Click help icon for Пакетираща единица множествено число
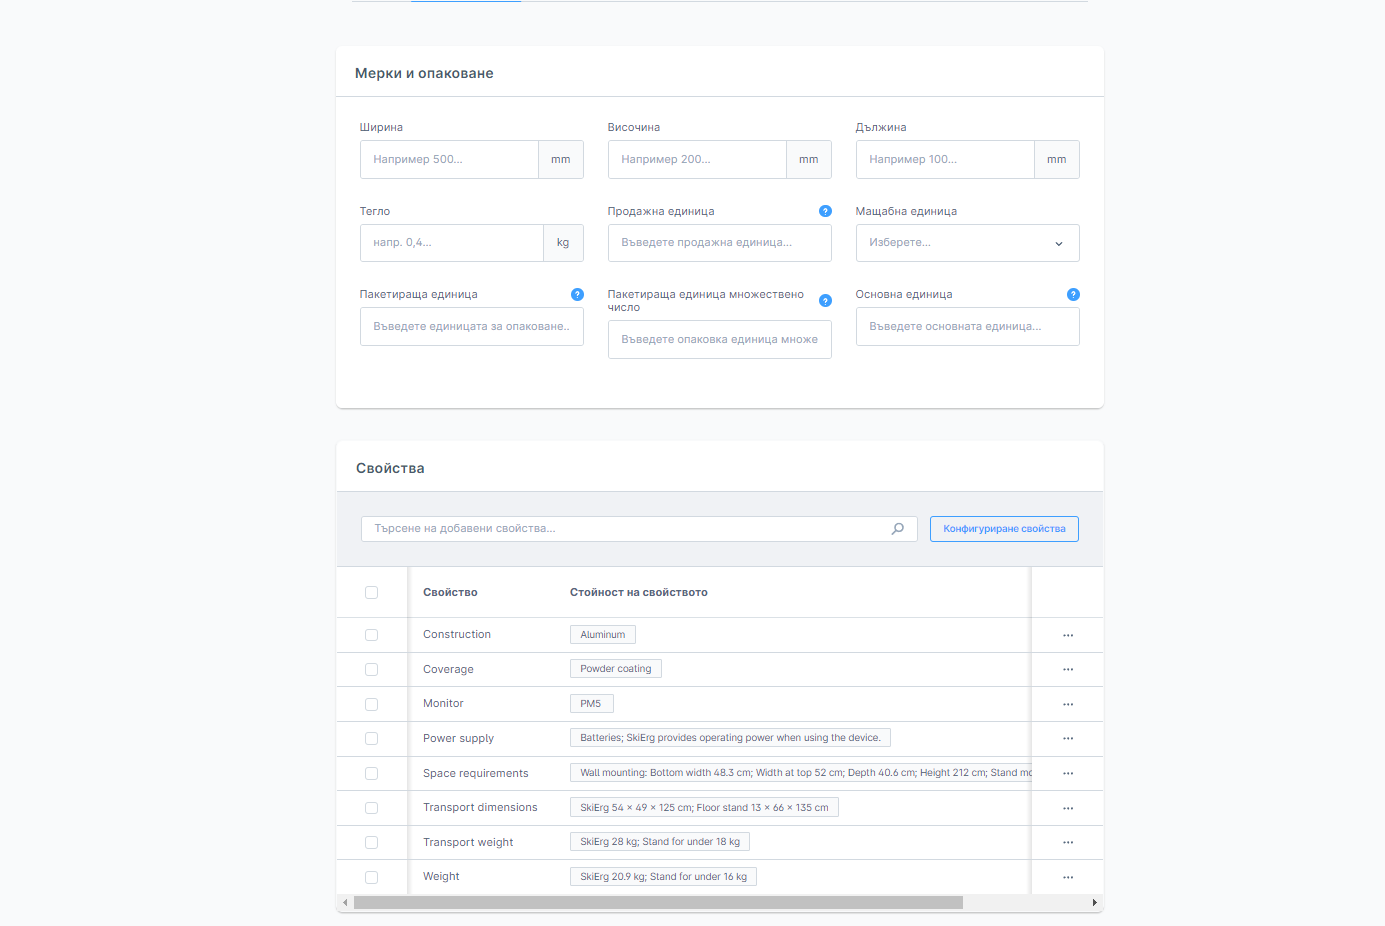1385x926 pixels. coord(825,301)
